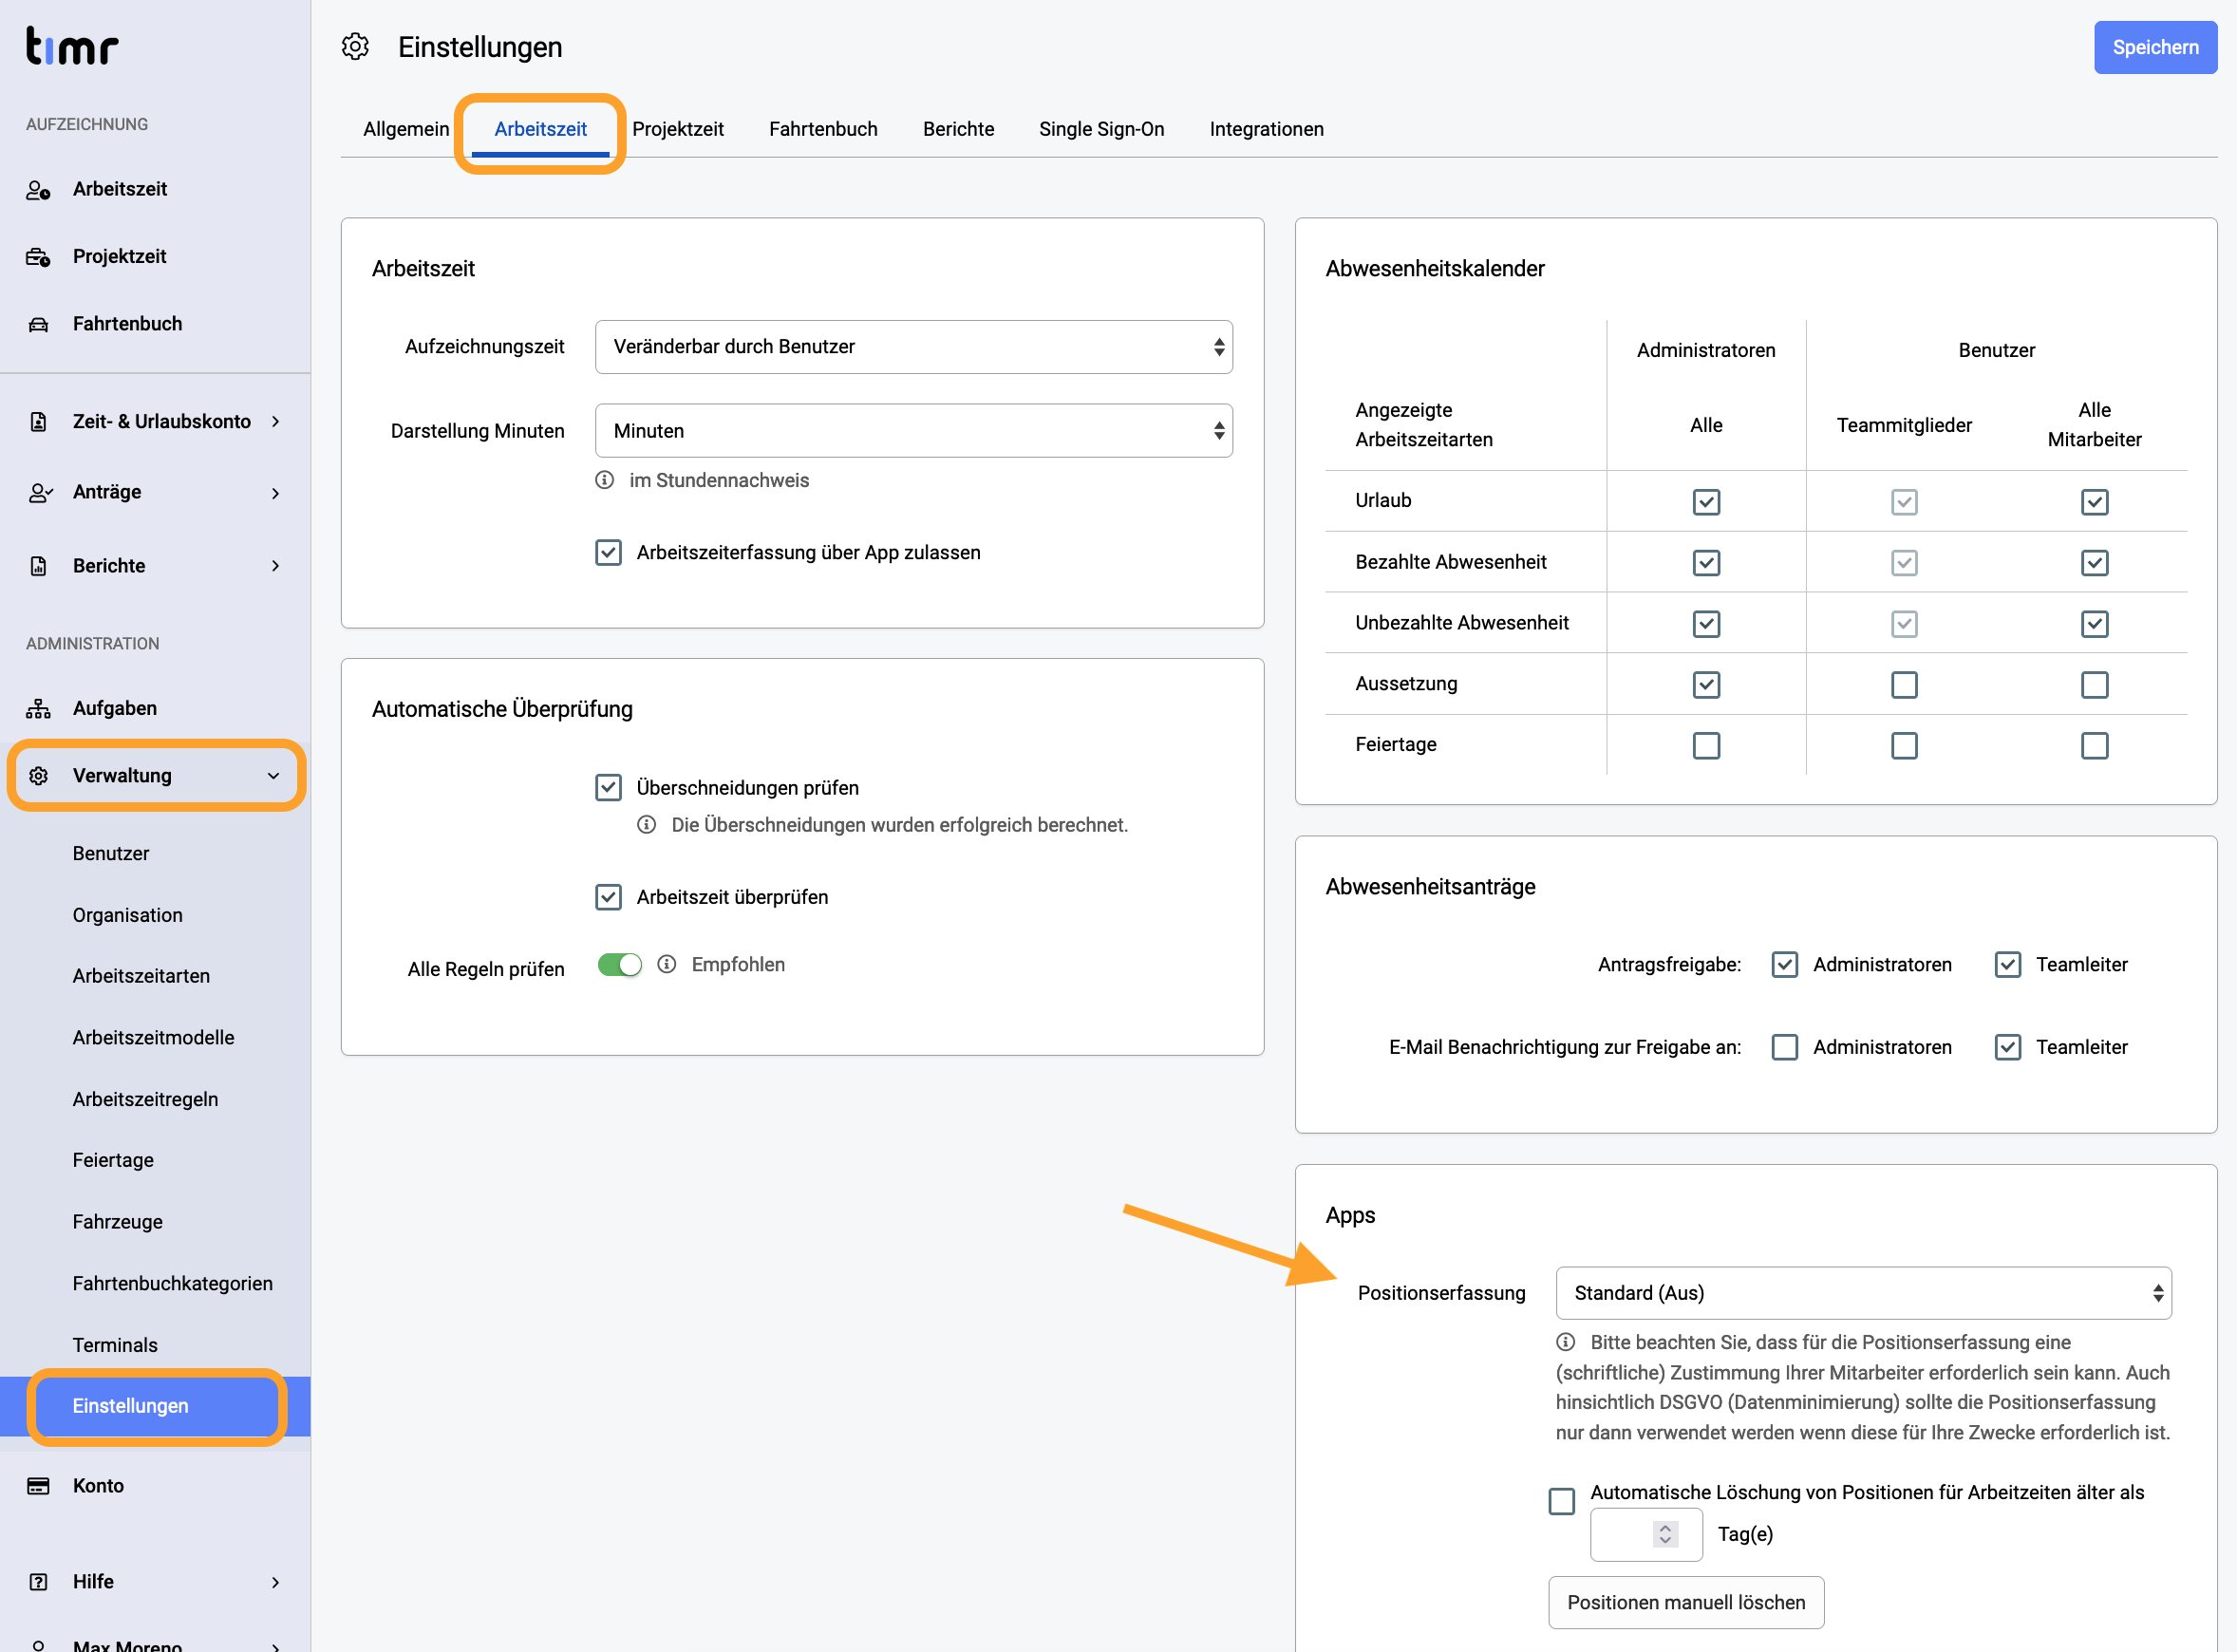This screenshot has width=2237, height=1652.
Task: Uncheck Antragsfreigabe Administratoren
Action: coord(1785,965)
